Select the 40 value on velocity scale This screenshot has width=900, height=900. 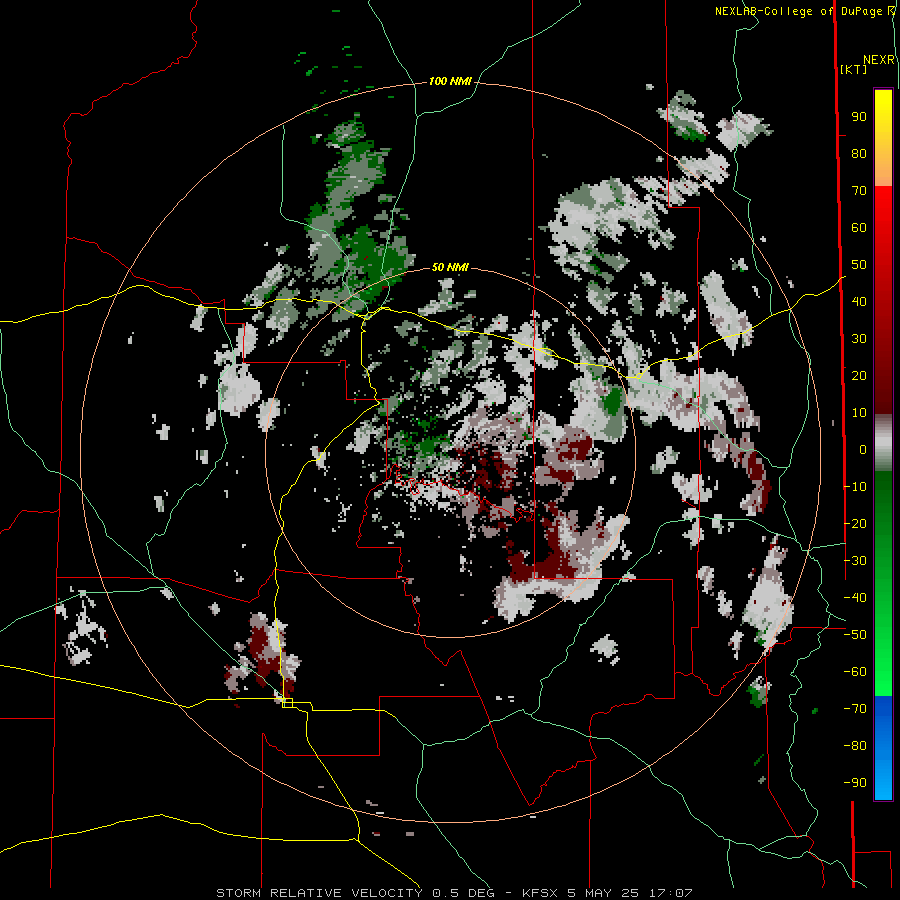[859, 302]
